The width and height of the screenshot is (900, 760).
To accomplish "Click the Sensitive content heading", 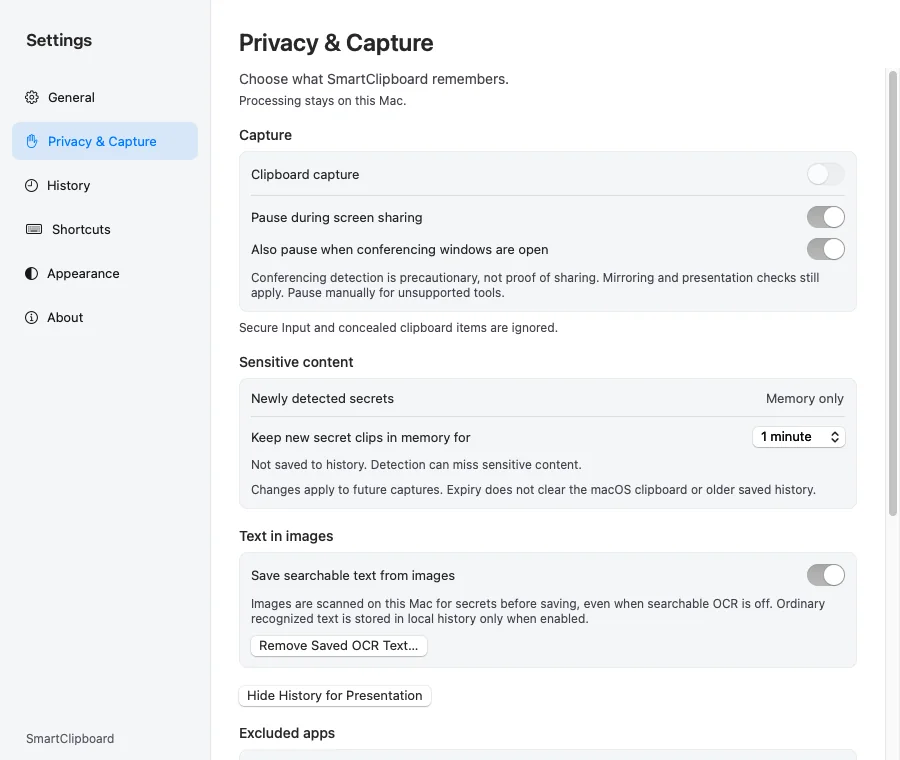I will click(296, 362).
